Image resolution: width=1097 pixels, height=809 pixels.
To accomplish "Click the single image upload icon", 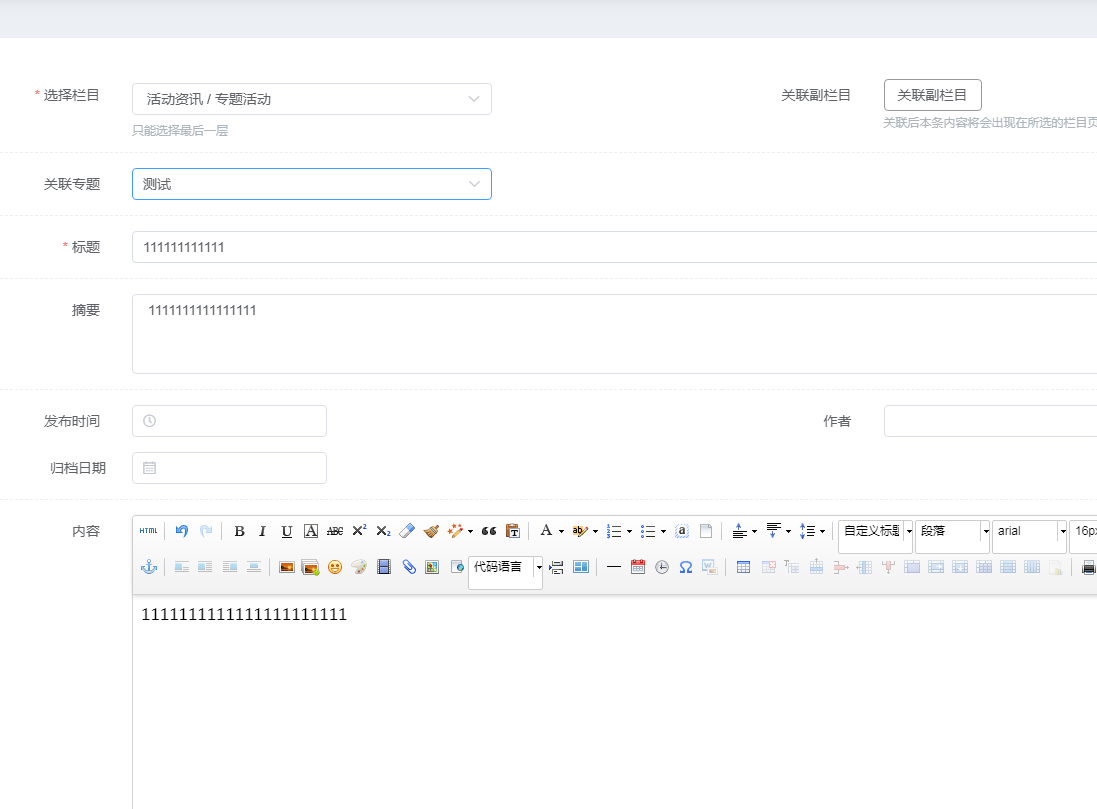I will 286,567.
